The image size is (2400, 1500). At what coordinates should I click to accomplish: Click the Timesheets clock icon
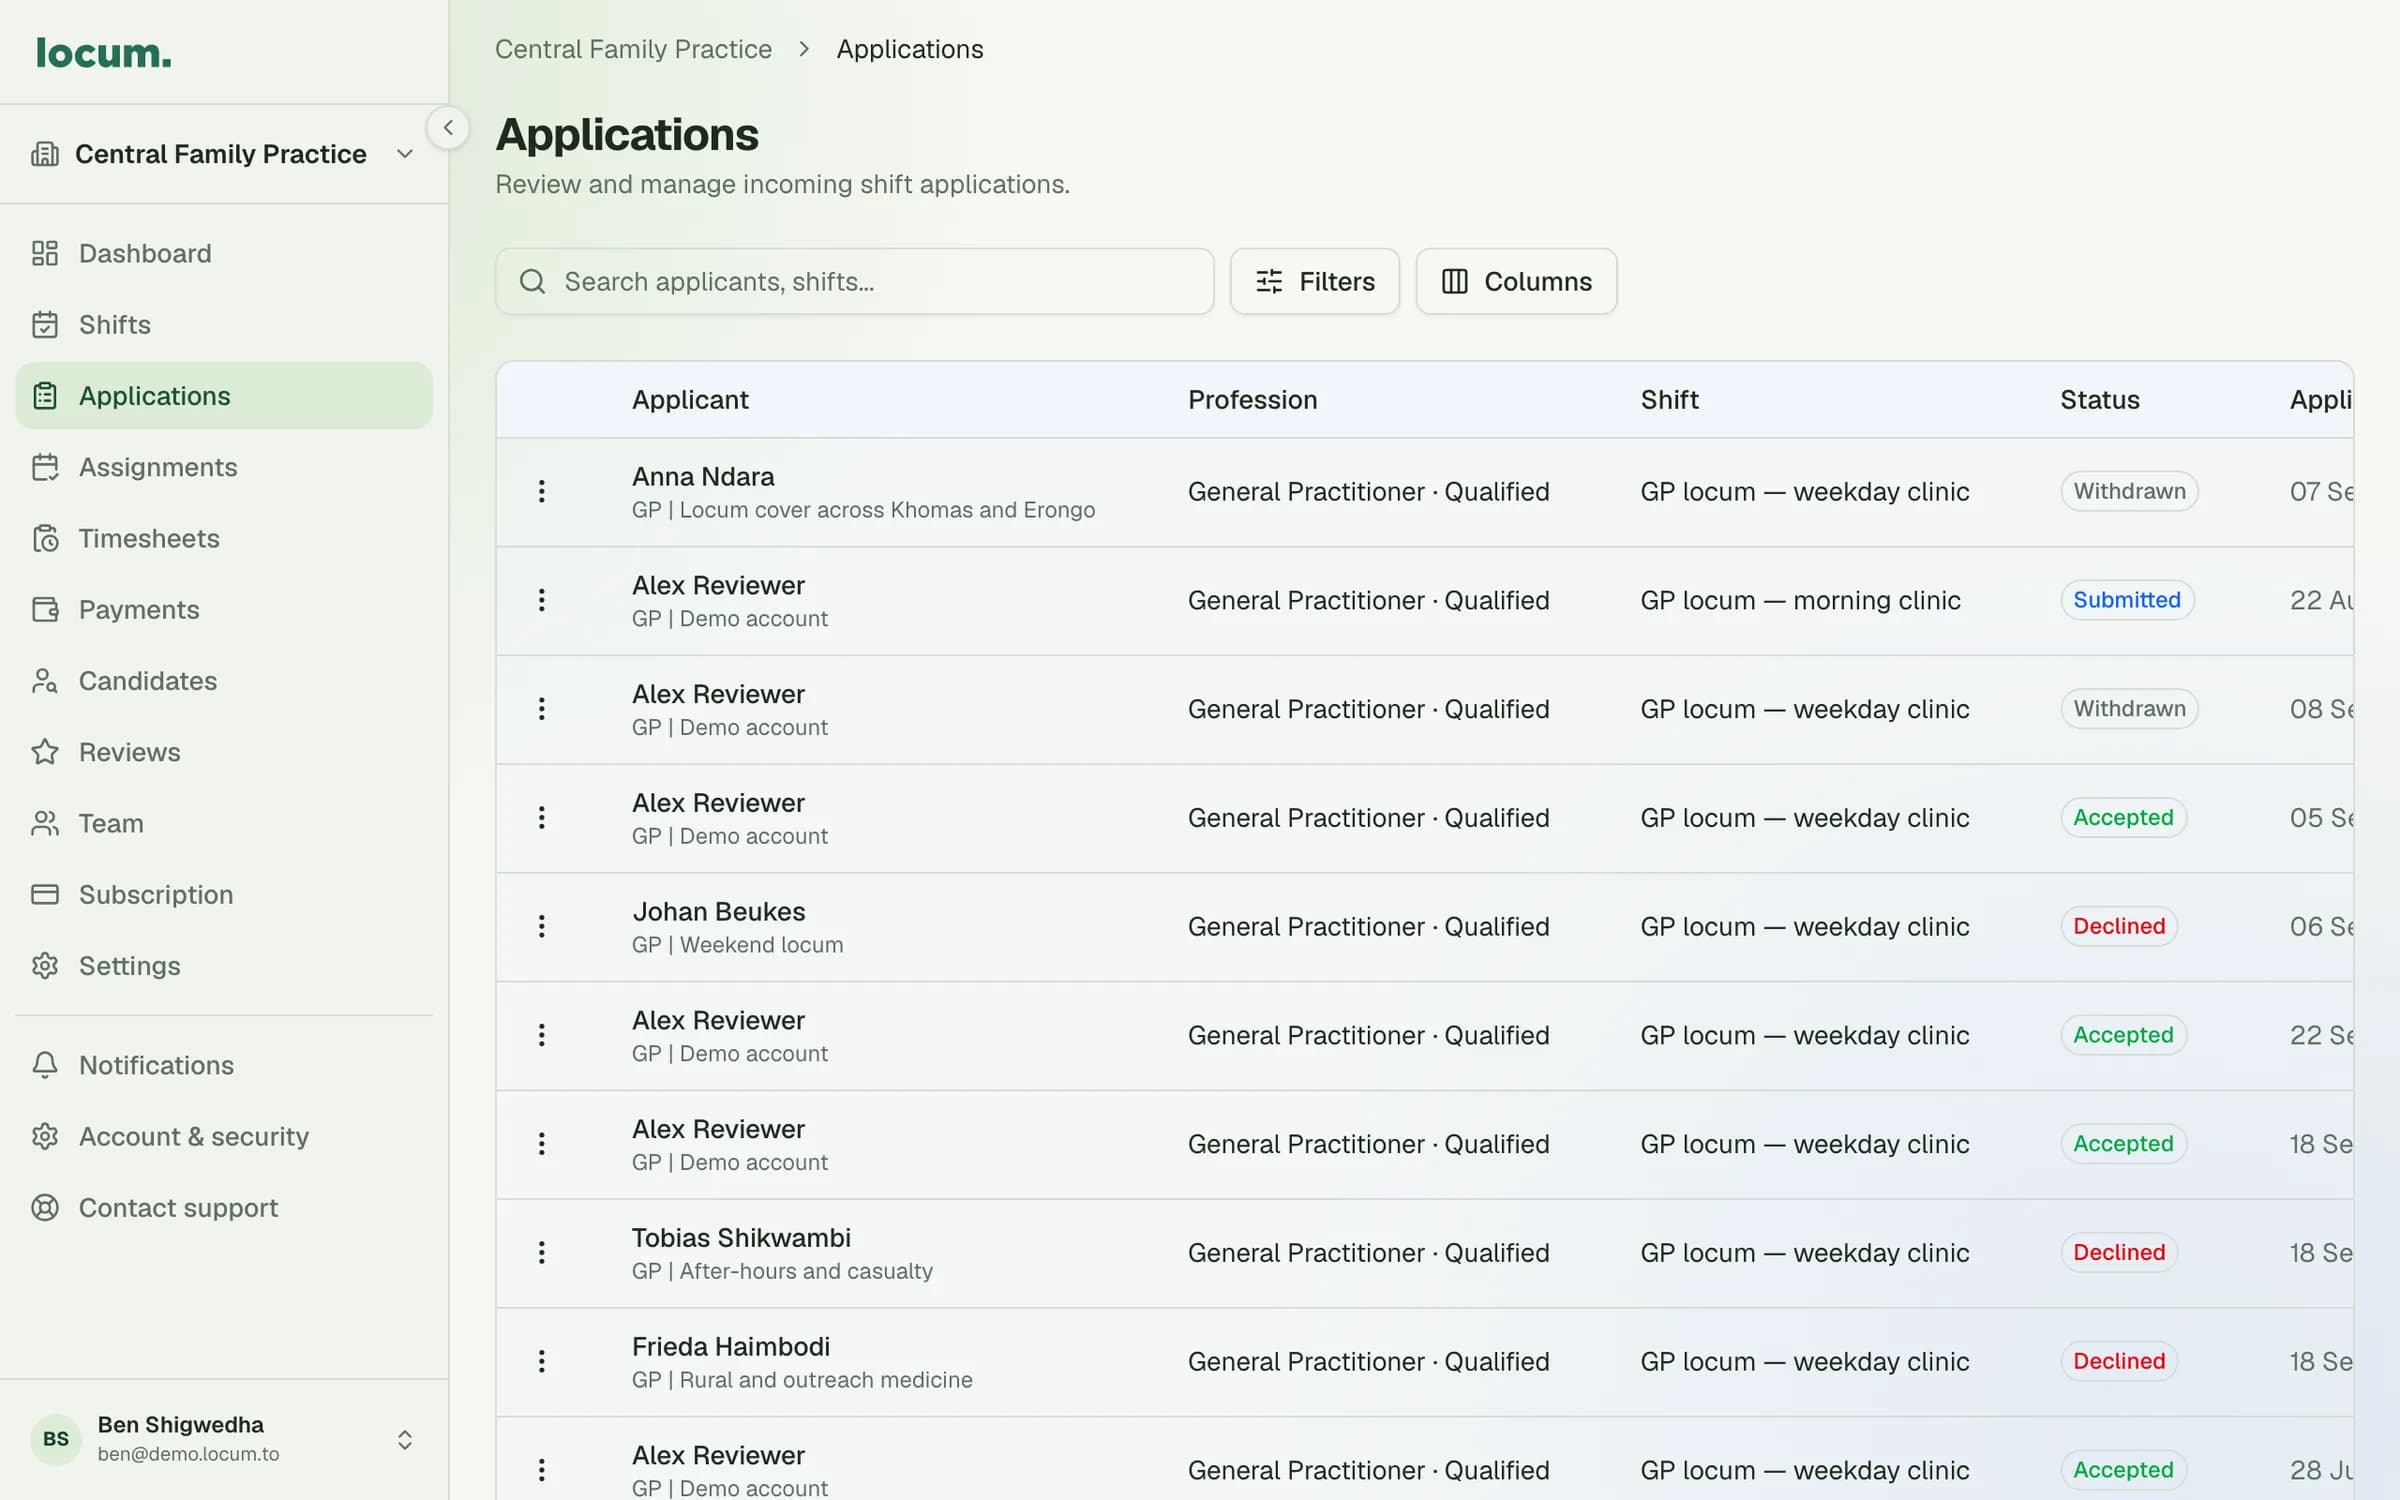[x=45, y=538]
